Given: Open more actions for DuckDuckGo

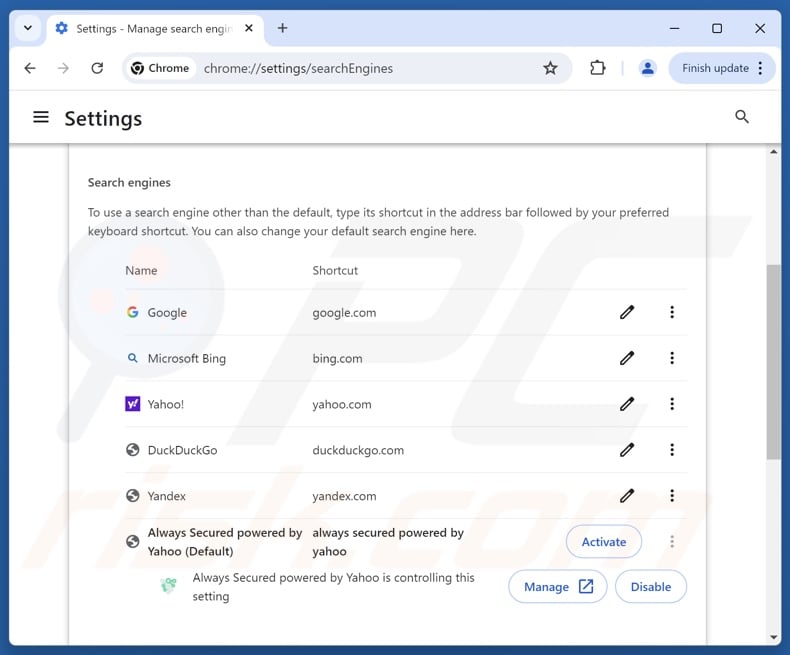Looking at the screenshot, I should tap(672, 450).
